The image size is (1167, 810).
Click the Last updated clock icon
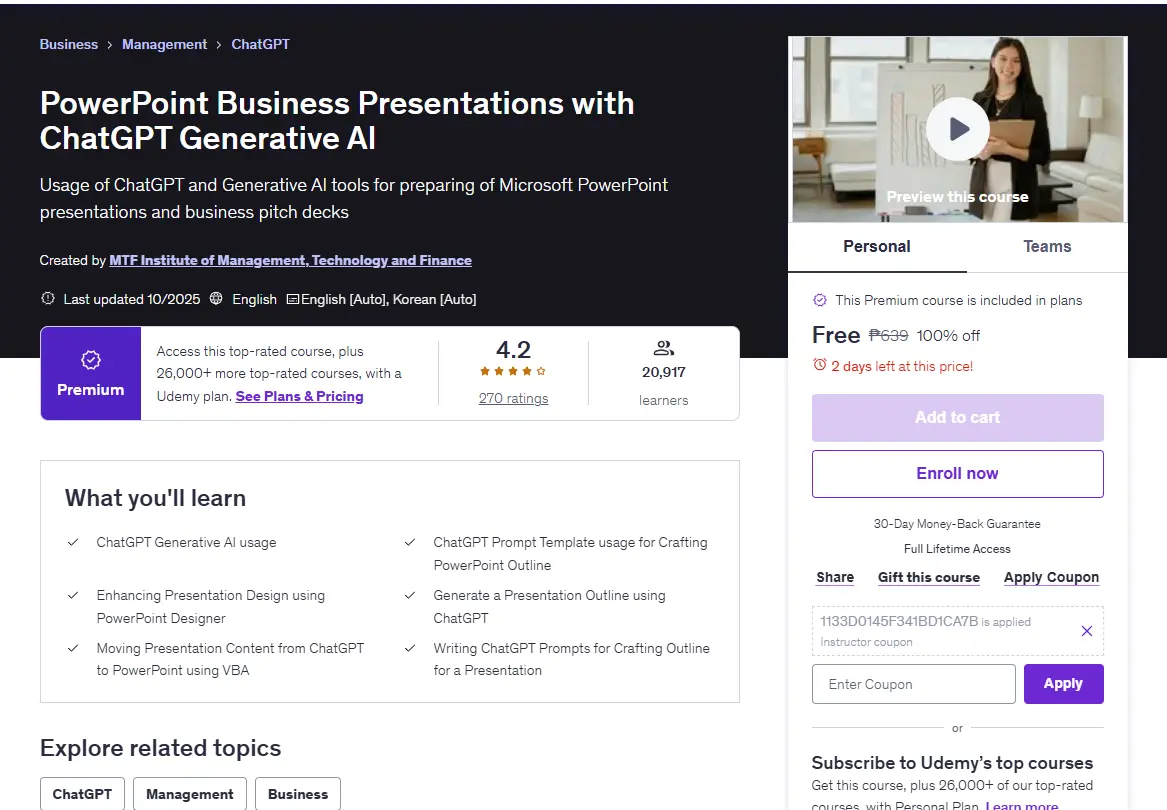coord(48,299)
